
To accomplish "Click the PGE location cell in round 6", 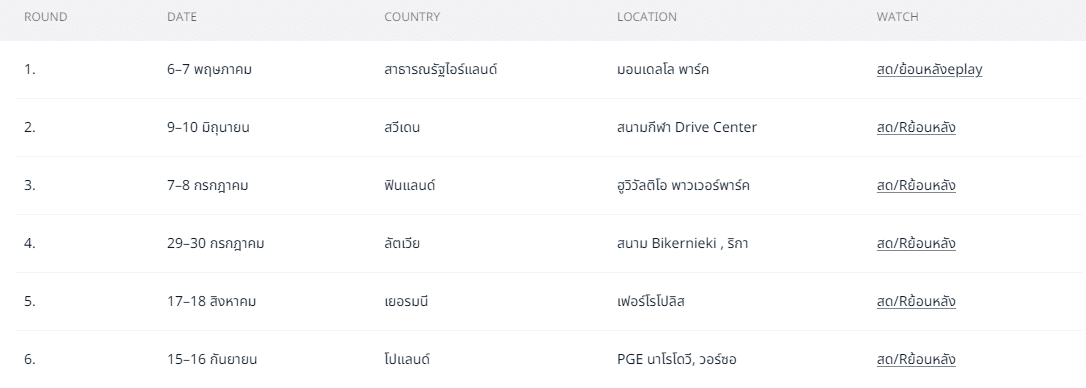I will 676,360.
